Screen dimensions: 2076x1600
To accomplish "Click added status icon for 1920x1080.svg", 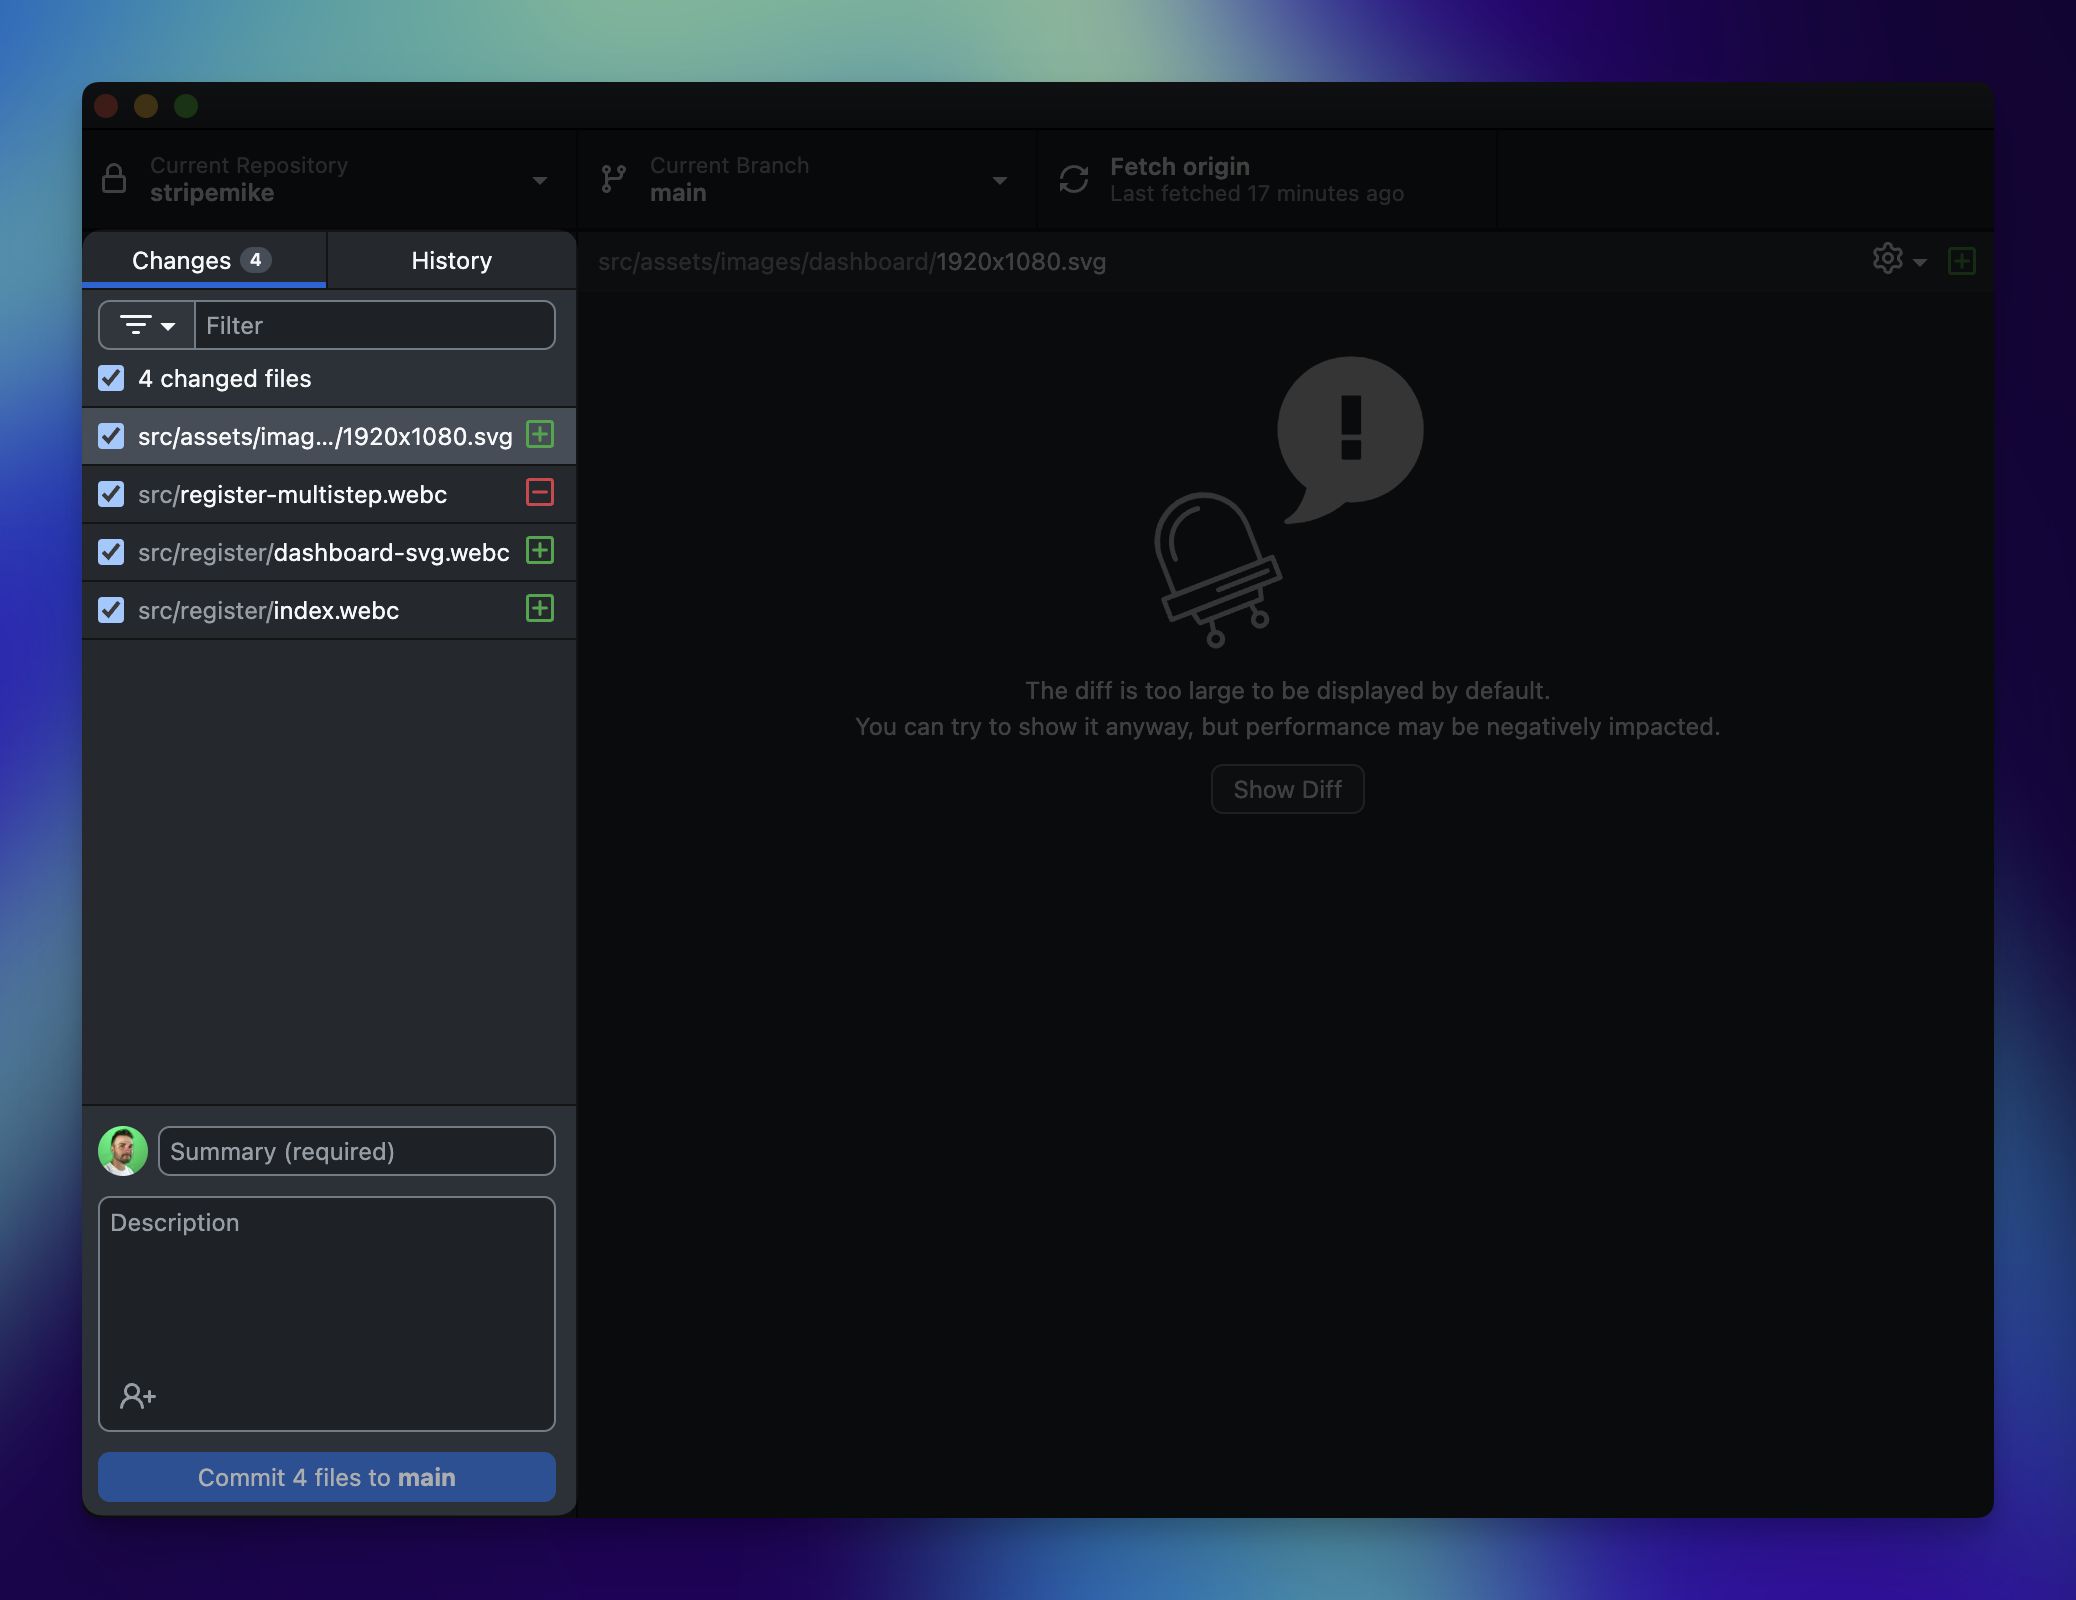I will 540,435.
